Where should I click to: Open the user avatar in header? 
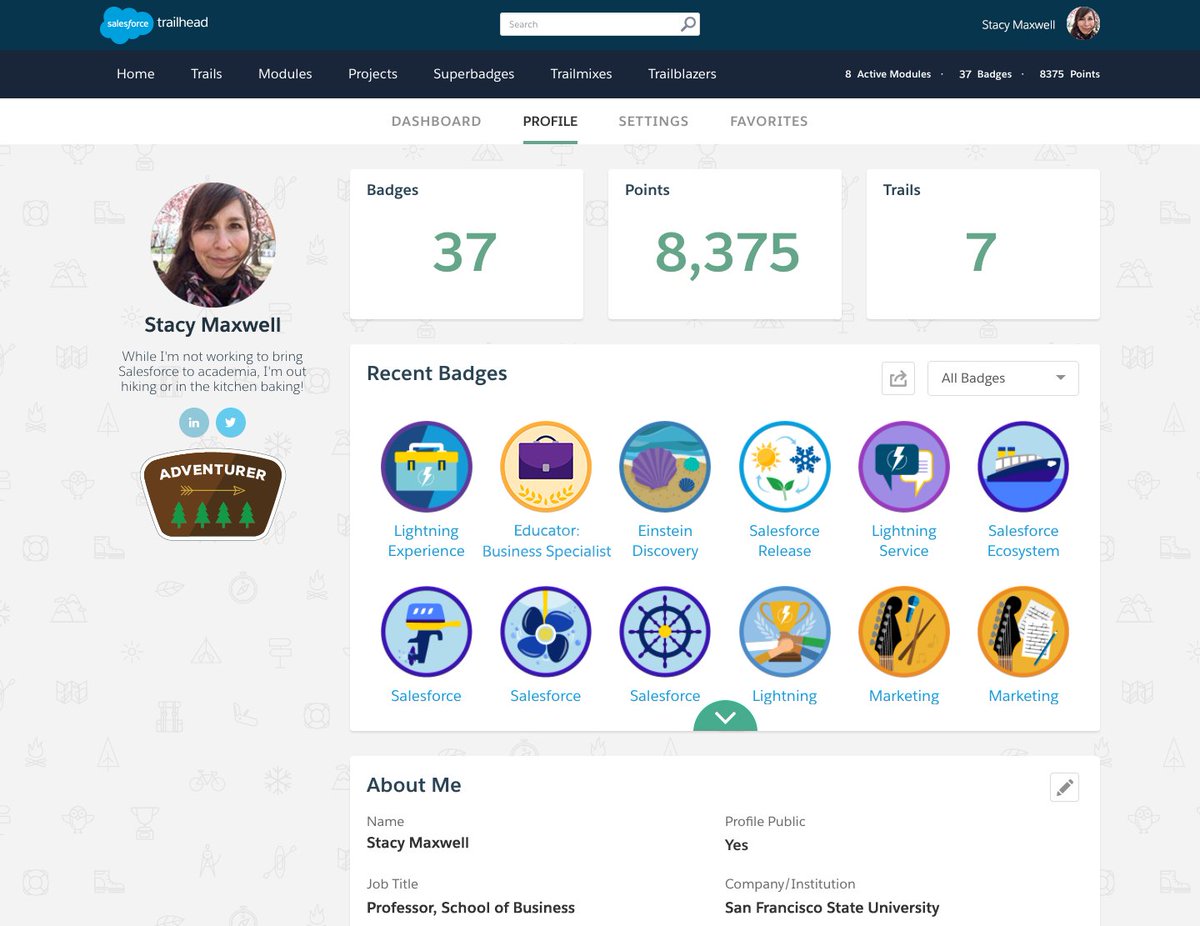(1083, 24)
